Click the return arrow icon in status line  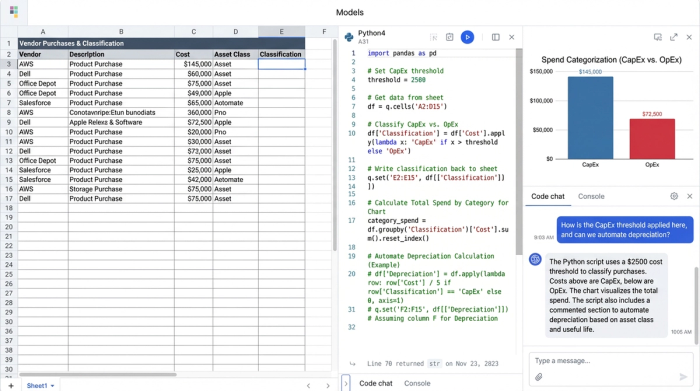click(353, 363)
